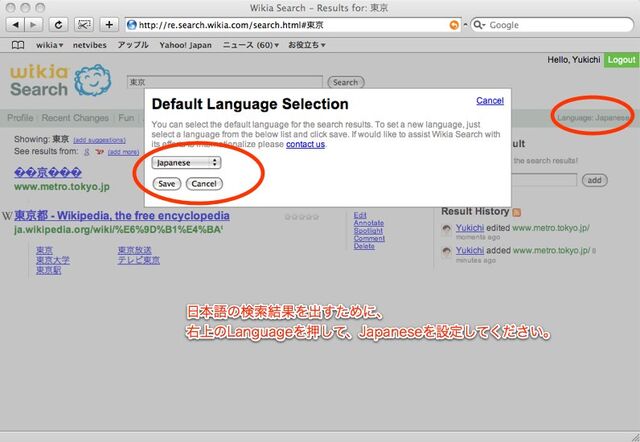Click Delete action link
The height and width of the screenshot is (442, 640).
click(364, 246)
